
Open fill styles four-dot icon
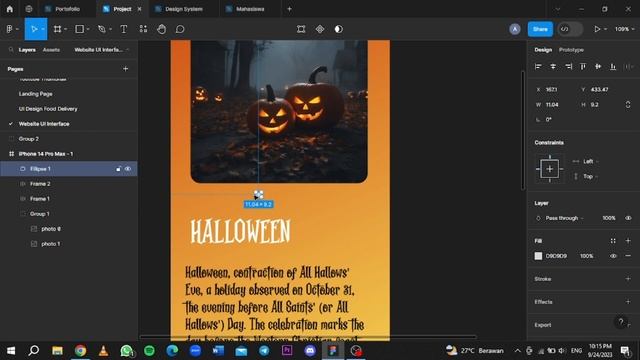click(613, 241)
